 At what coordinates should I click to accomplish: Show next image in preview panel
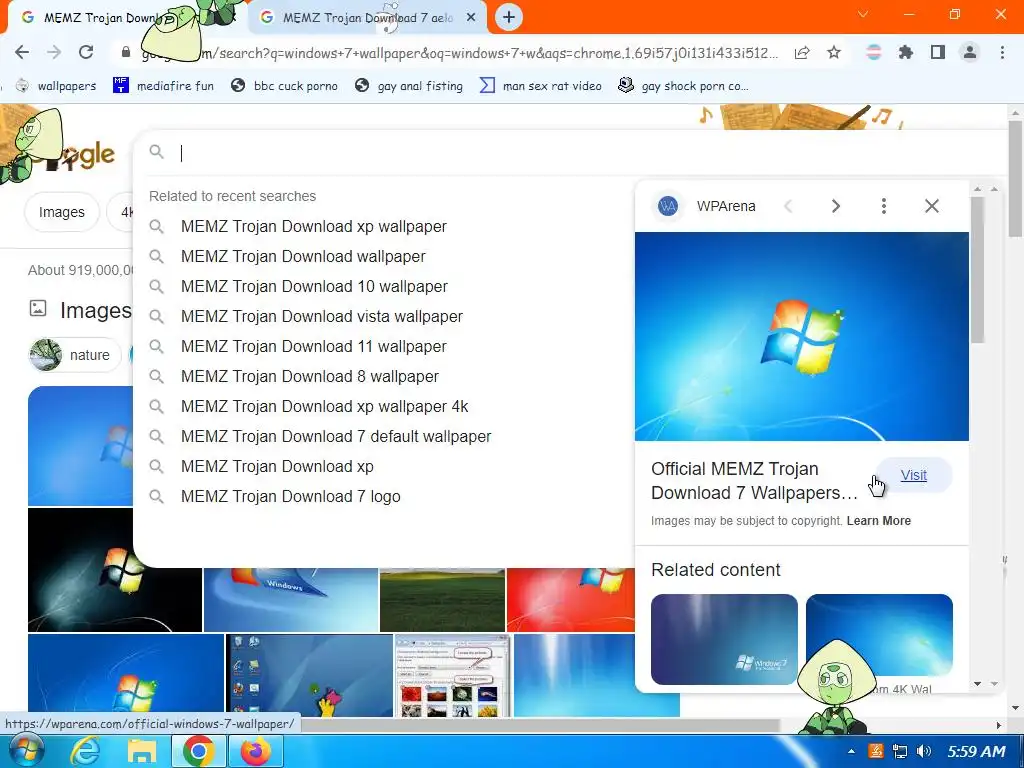(x=835, y=206)
